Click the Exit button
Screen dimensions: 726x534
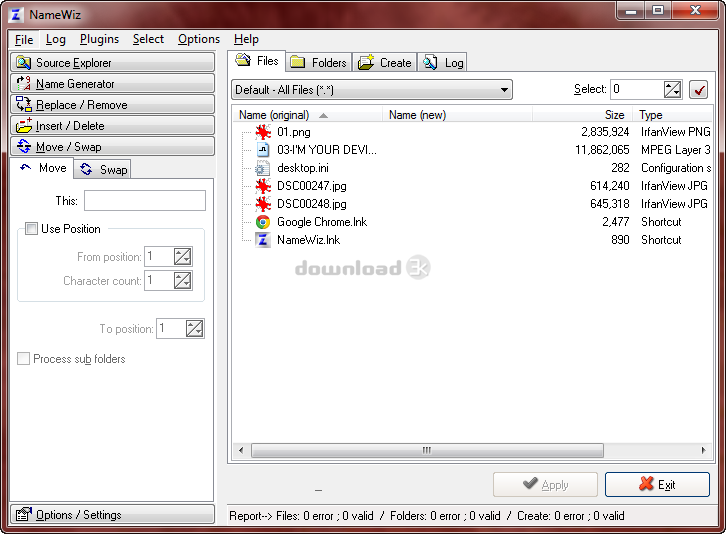(657, 484)
